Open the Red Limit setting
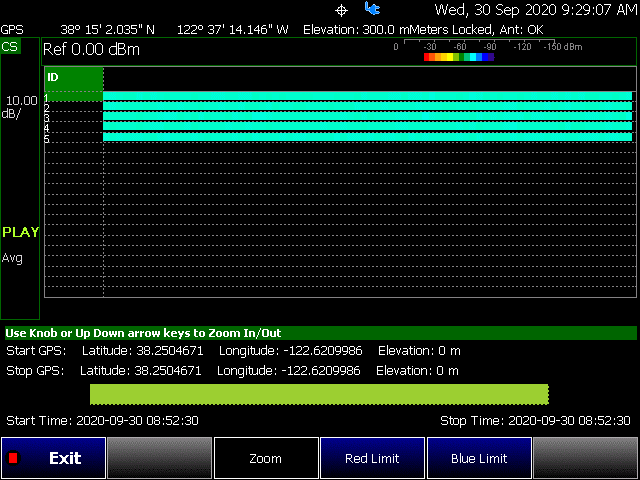Screen dimensions: 640x480 [372, 458]
